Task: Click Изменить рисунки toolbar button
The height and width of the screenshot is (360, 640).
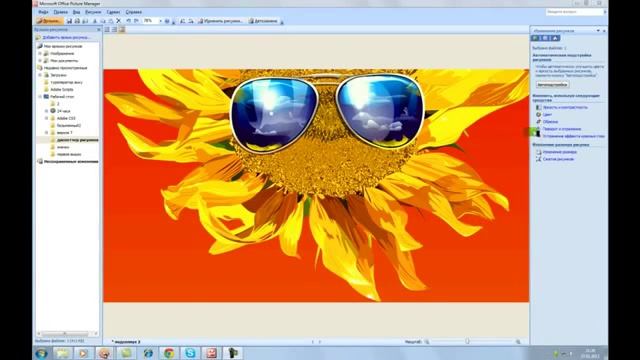Action: (x=220, y=21)
